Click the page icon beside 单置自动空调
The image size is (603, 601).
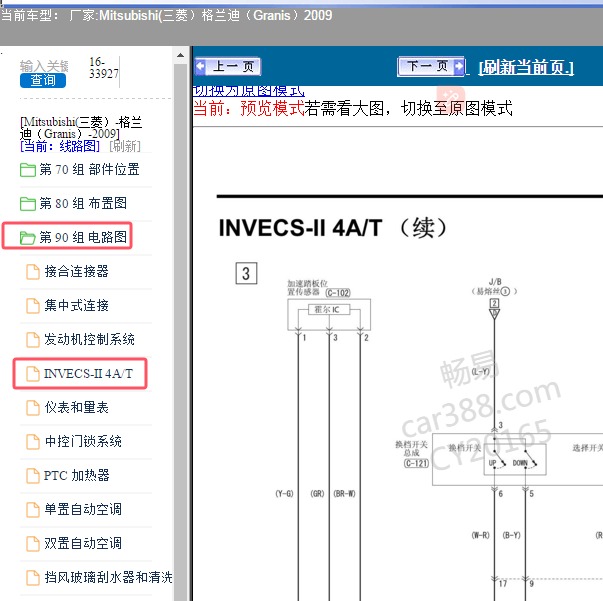tap(33, 509)
